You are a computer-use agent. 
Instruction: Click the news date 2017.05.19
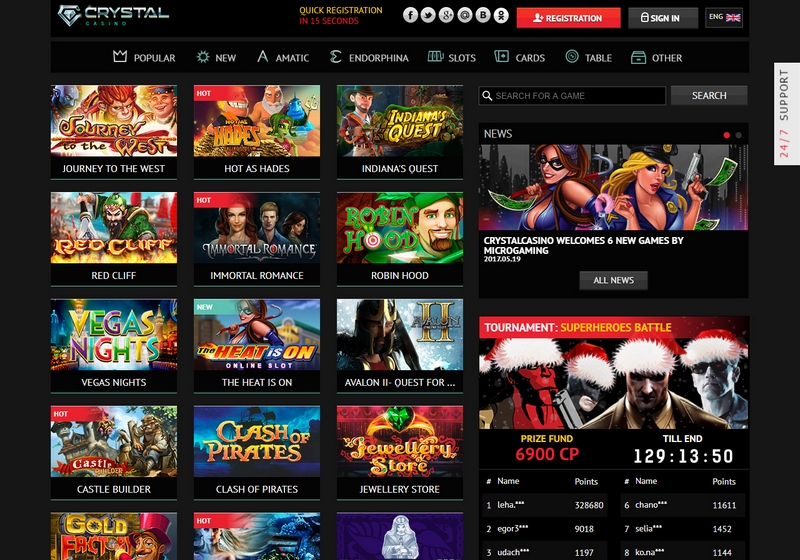pyautogui.click(x=502, y=259)
